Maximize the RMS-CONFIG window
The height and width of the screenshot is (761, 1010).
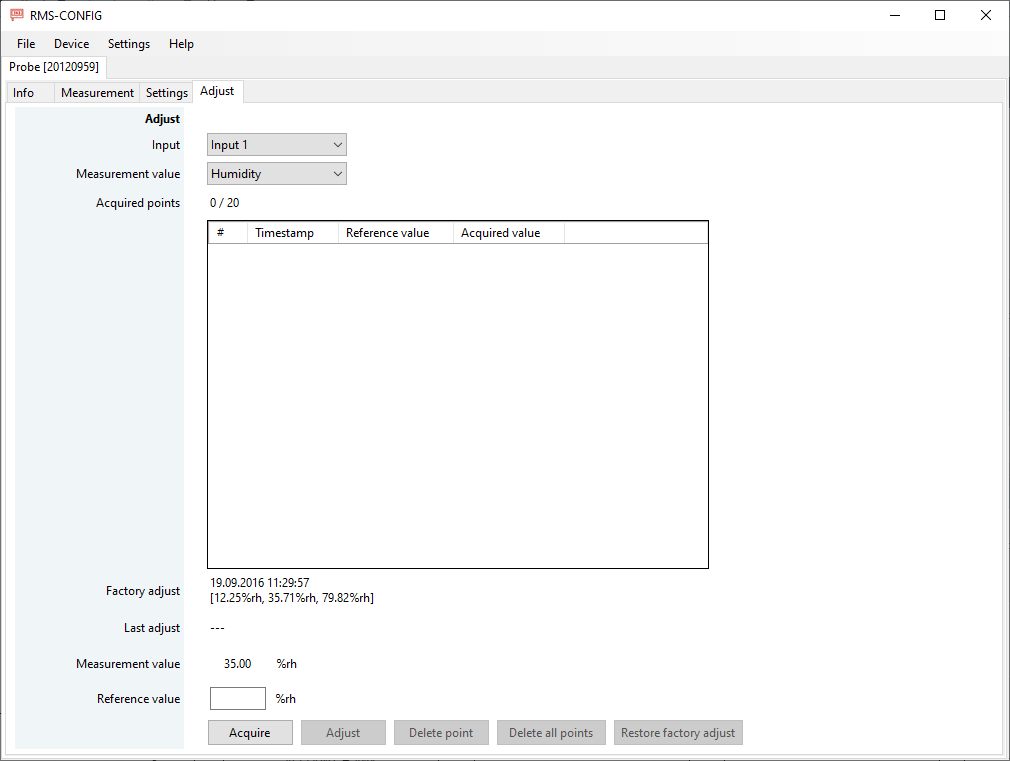(940, 15)
